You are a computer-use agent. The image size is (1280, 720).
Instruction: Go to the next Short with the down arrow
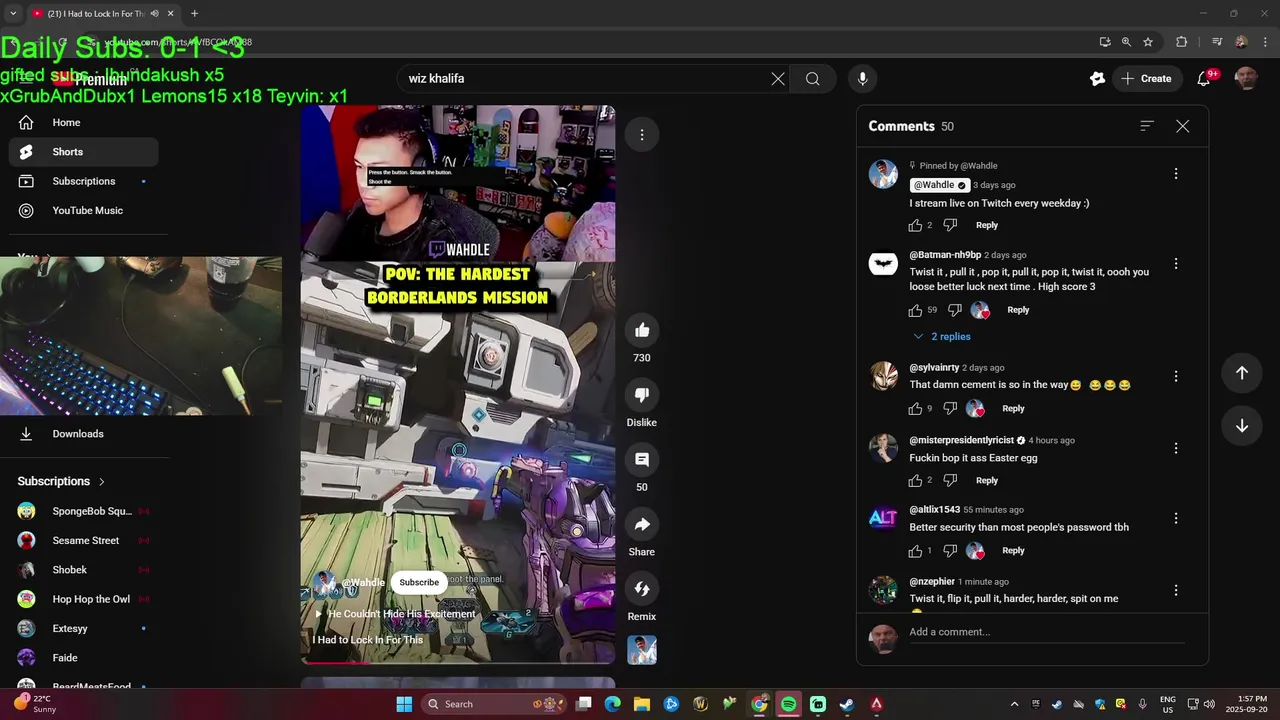coord(1241,426)
